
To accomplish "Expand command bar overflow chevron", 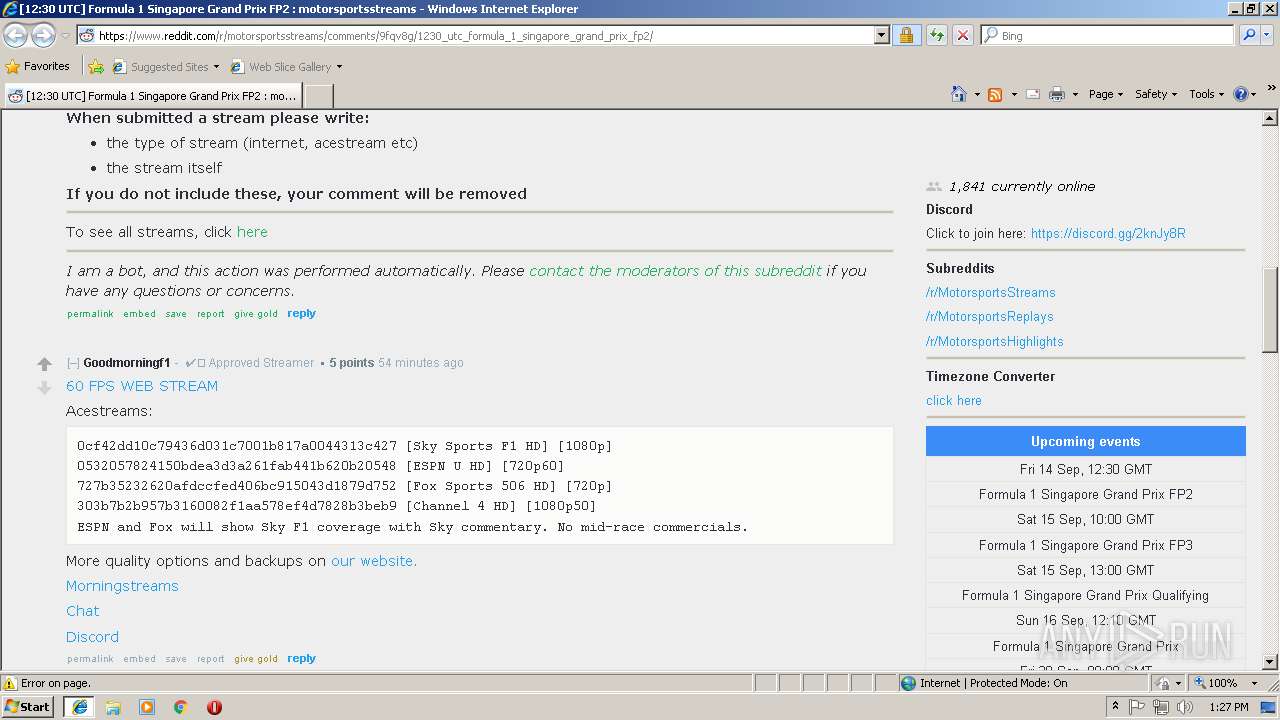I will (x=1272, y=89).
